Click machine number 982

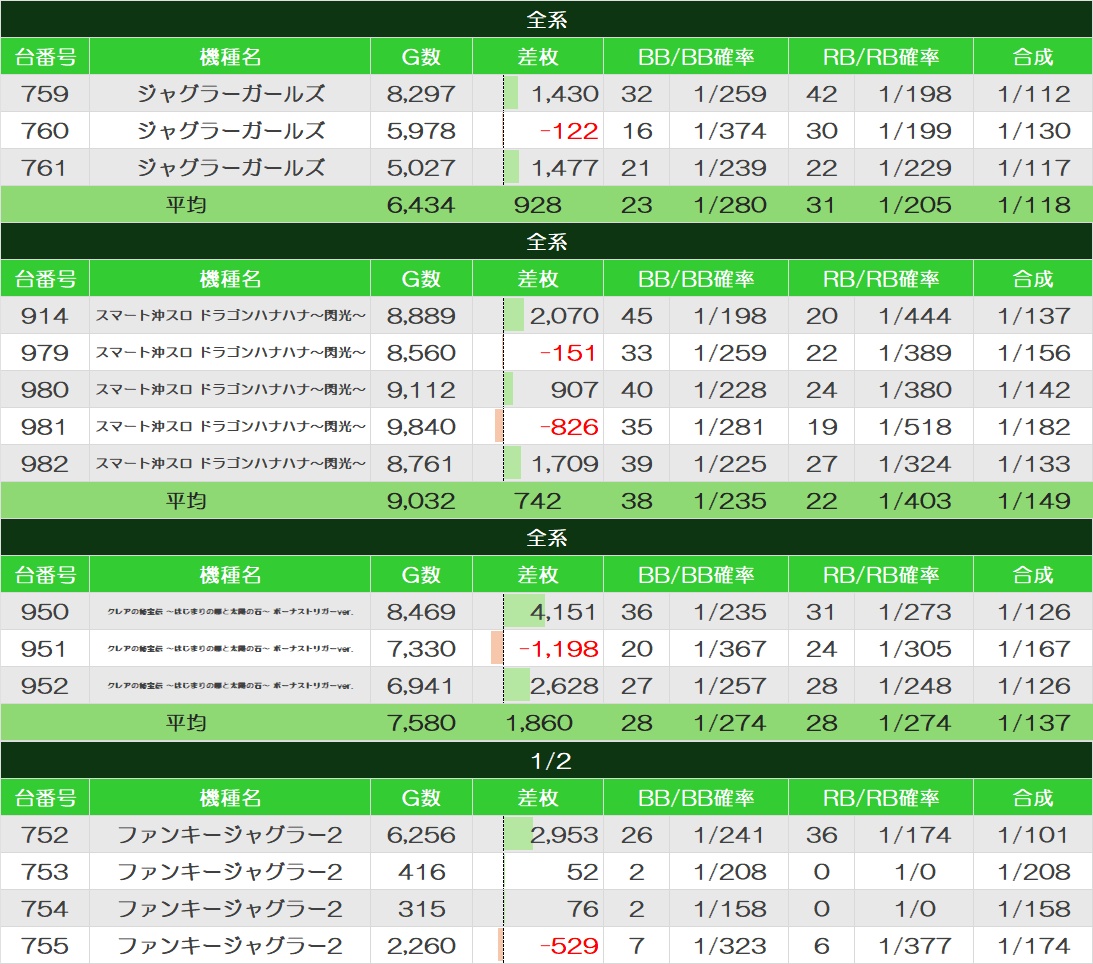pos(45,464)
